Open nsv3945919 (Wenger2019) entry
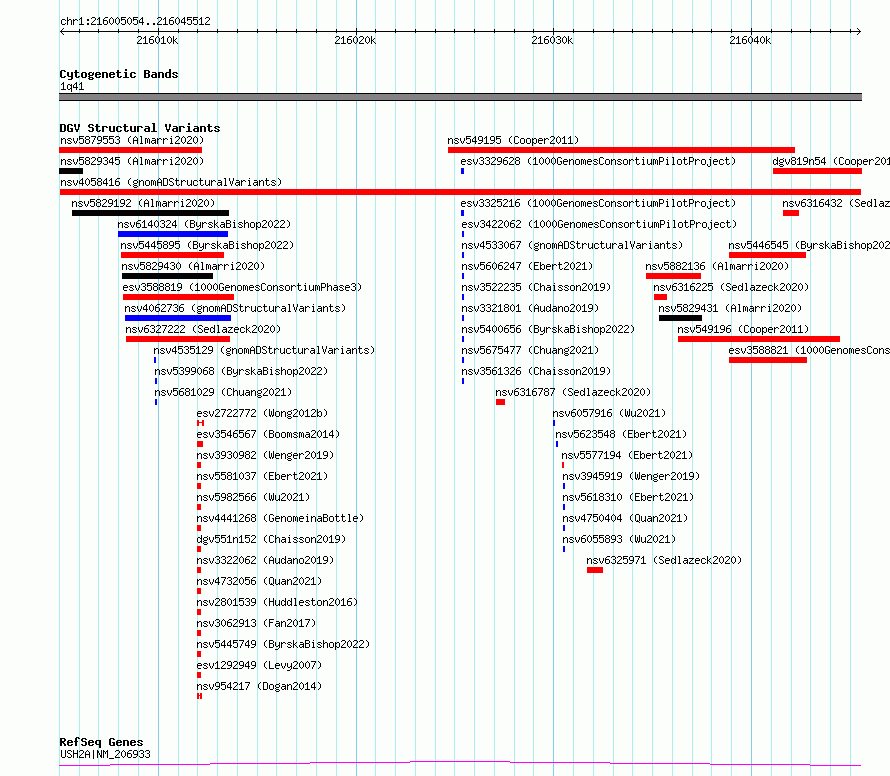 point(631,476)
